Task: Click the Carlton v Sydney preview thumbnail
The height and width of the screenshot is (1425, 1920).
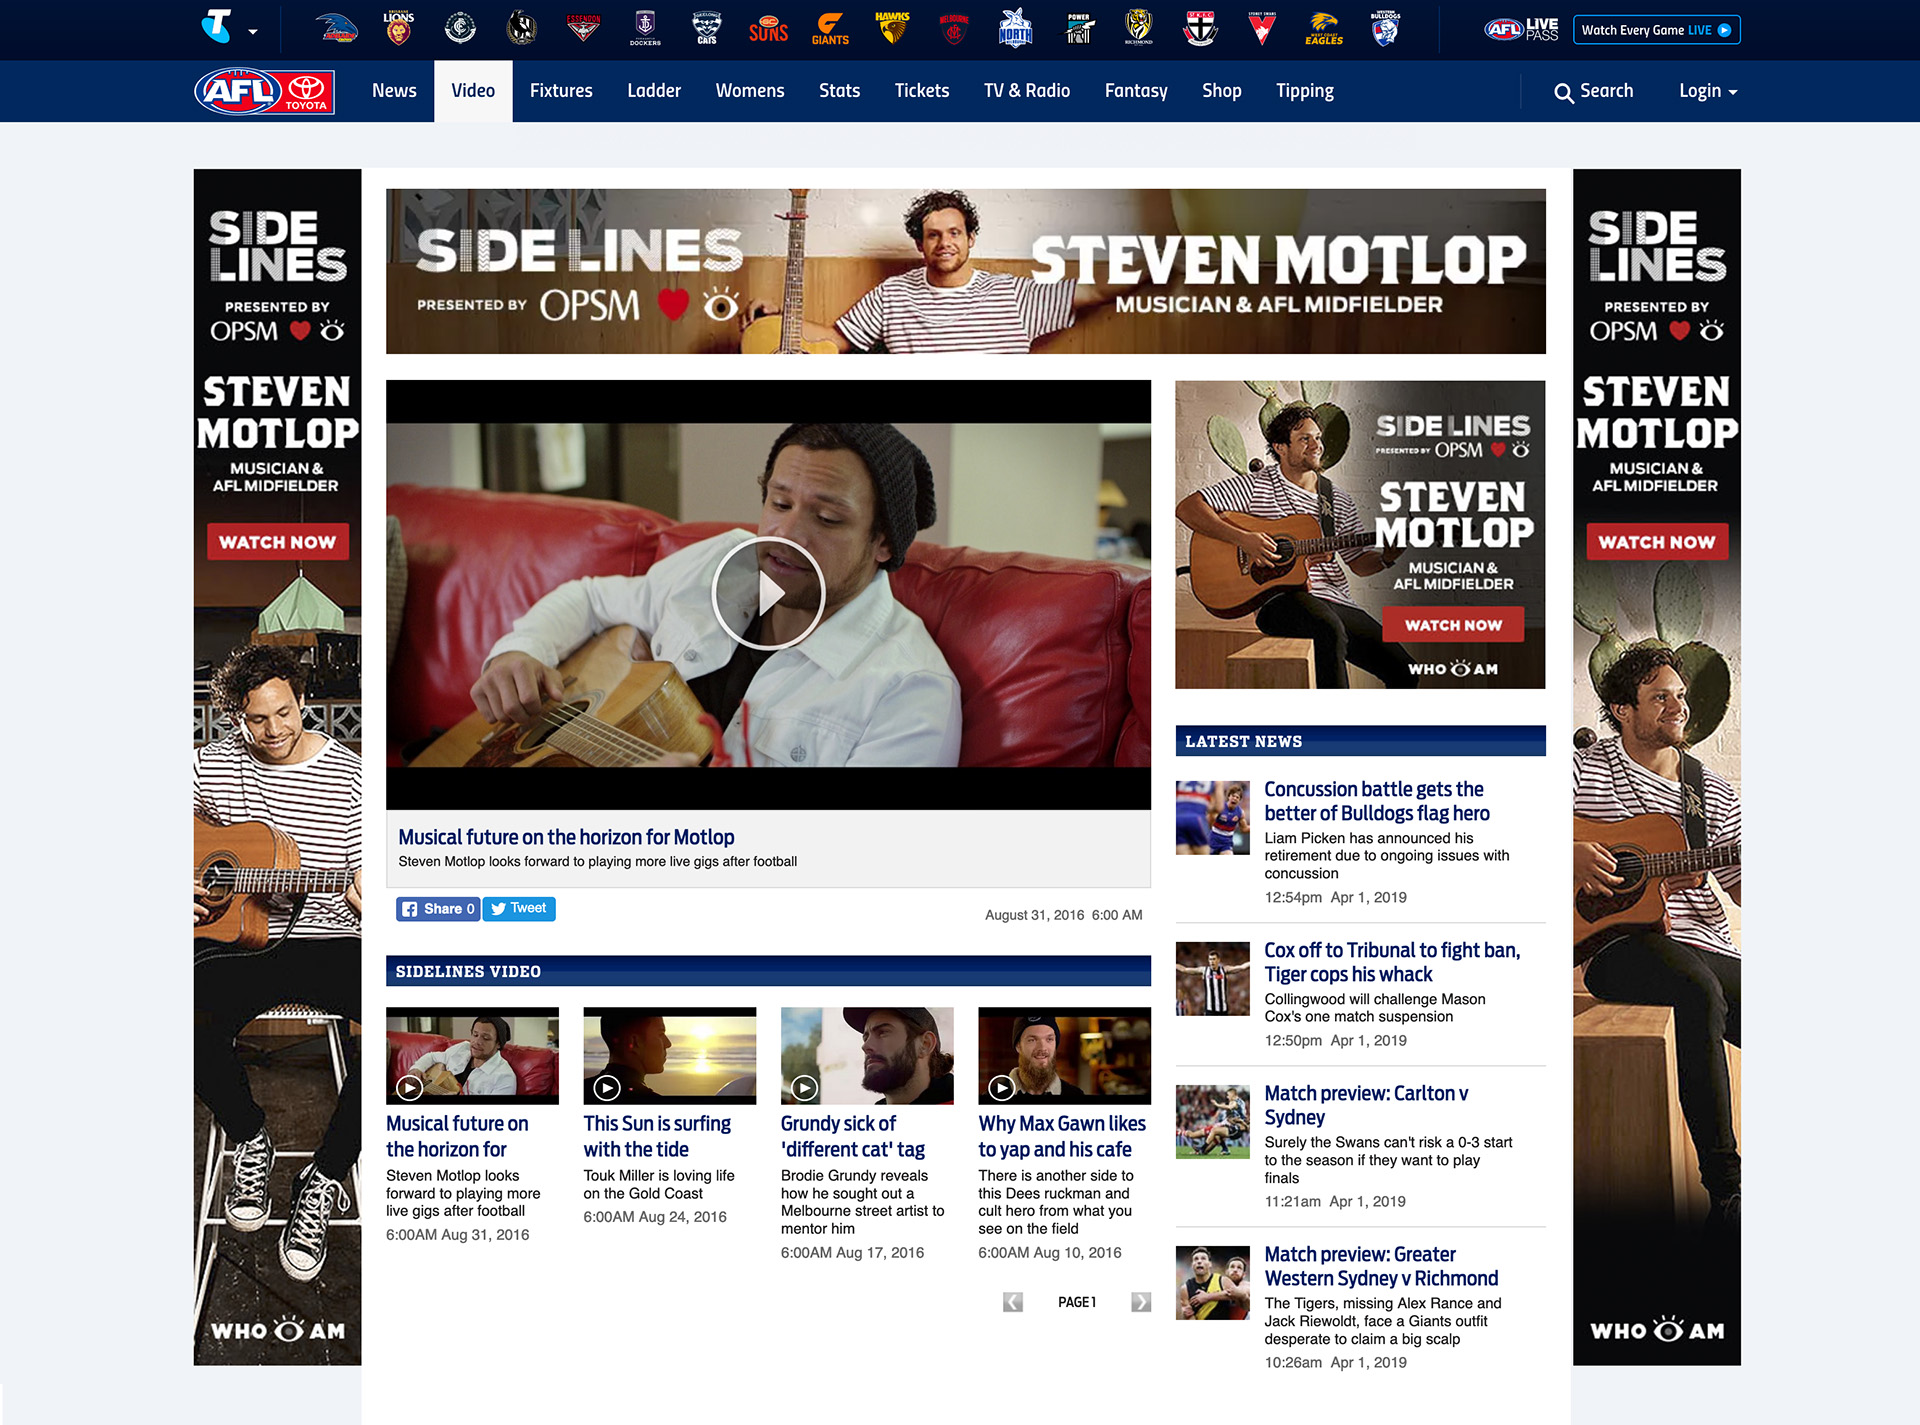Action: click(1213, 1122)
